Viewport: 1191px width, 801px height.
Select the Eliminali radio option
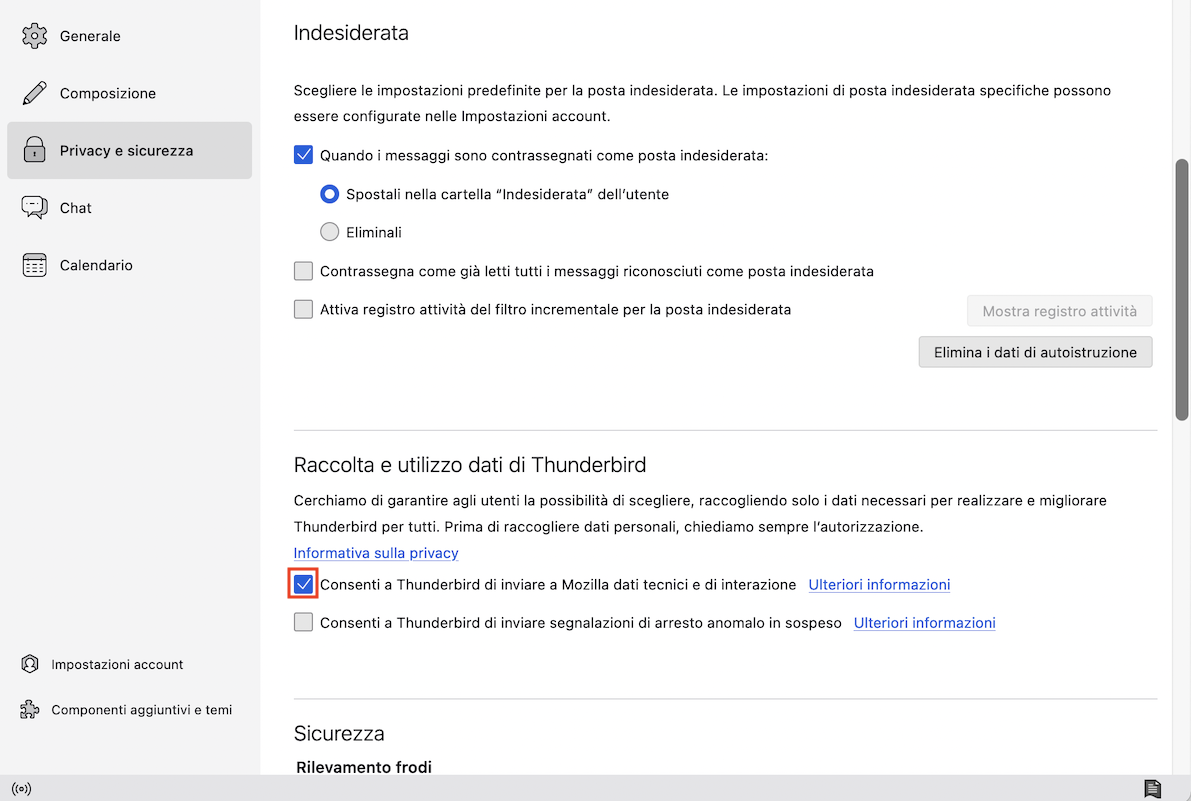[330, 232]
